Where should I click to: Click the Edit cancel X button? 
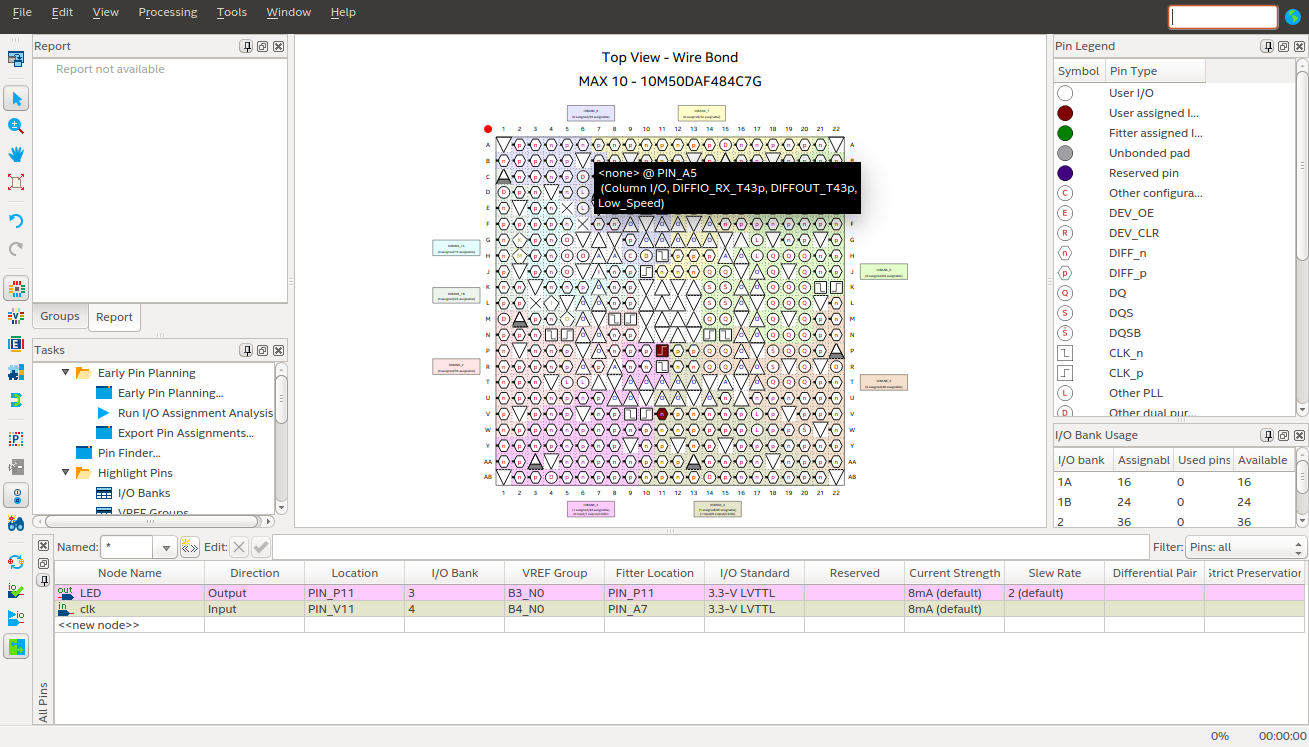(x=239, y=547)
